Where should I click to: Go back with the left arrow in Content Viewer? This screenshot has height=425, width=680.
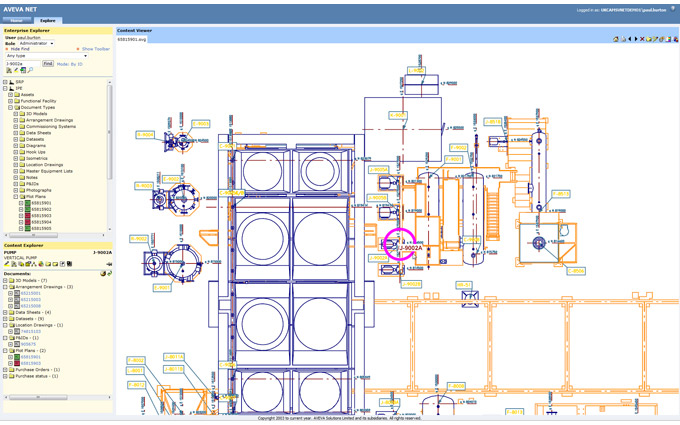click(x=630, y=39)
